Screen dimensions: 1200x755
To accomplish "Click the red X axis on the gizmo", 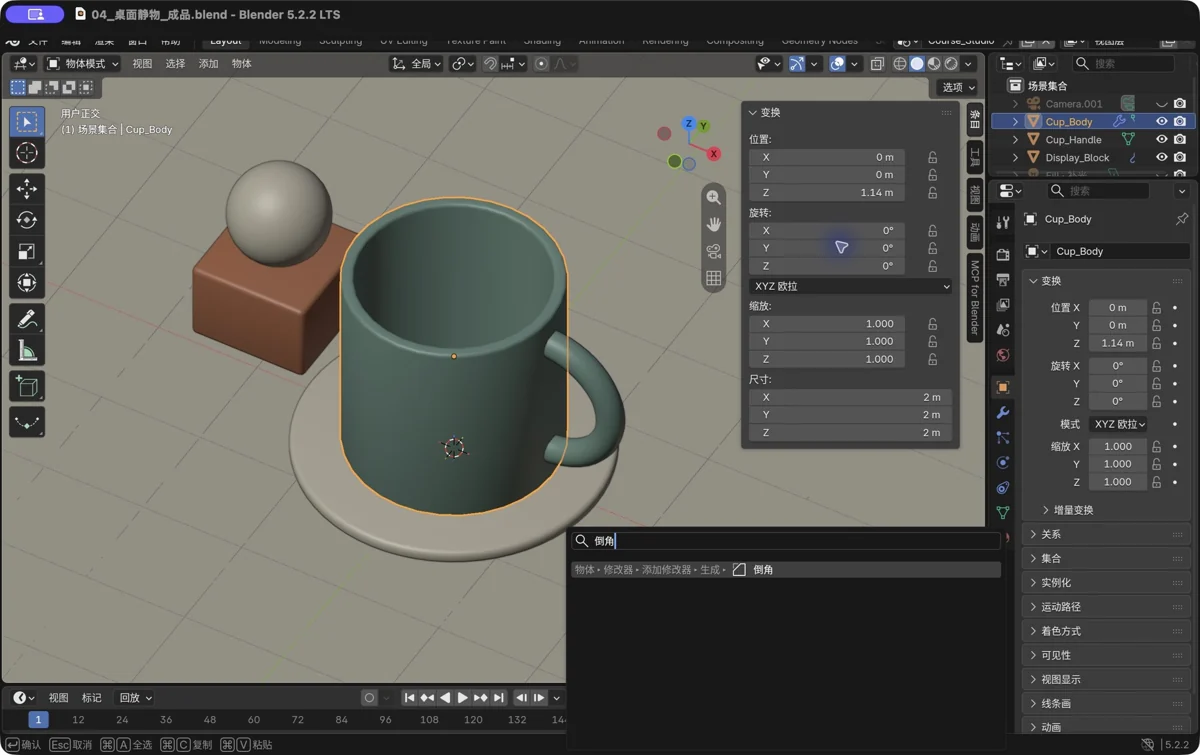I will (714, 154).
